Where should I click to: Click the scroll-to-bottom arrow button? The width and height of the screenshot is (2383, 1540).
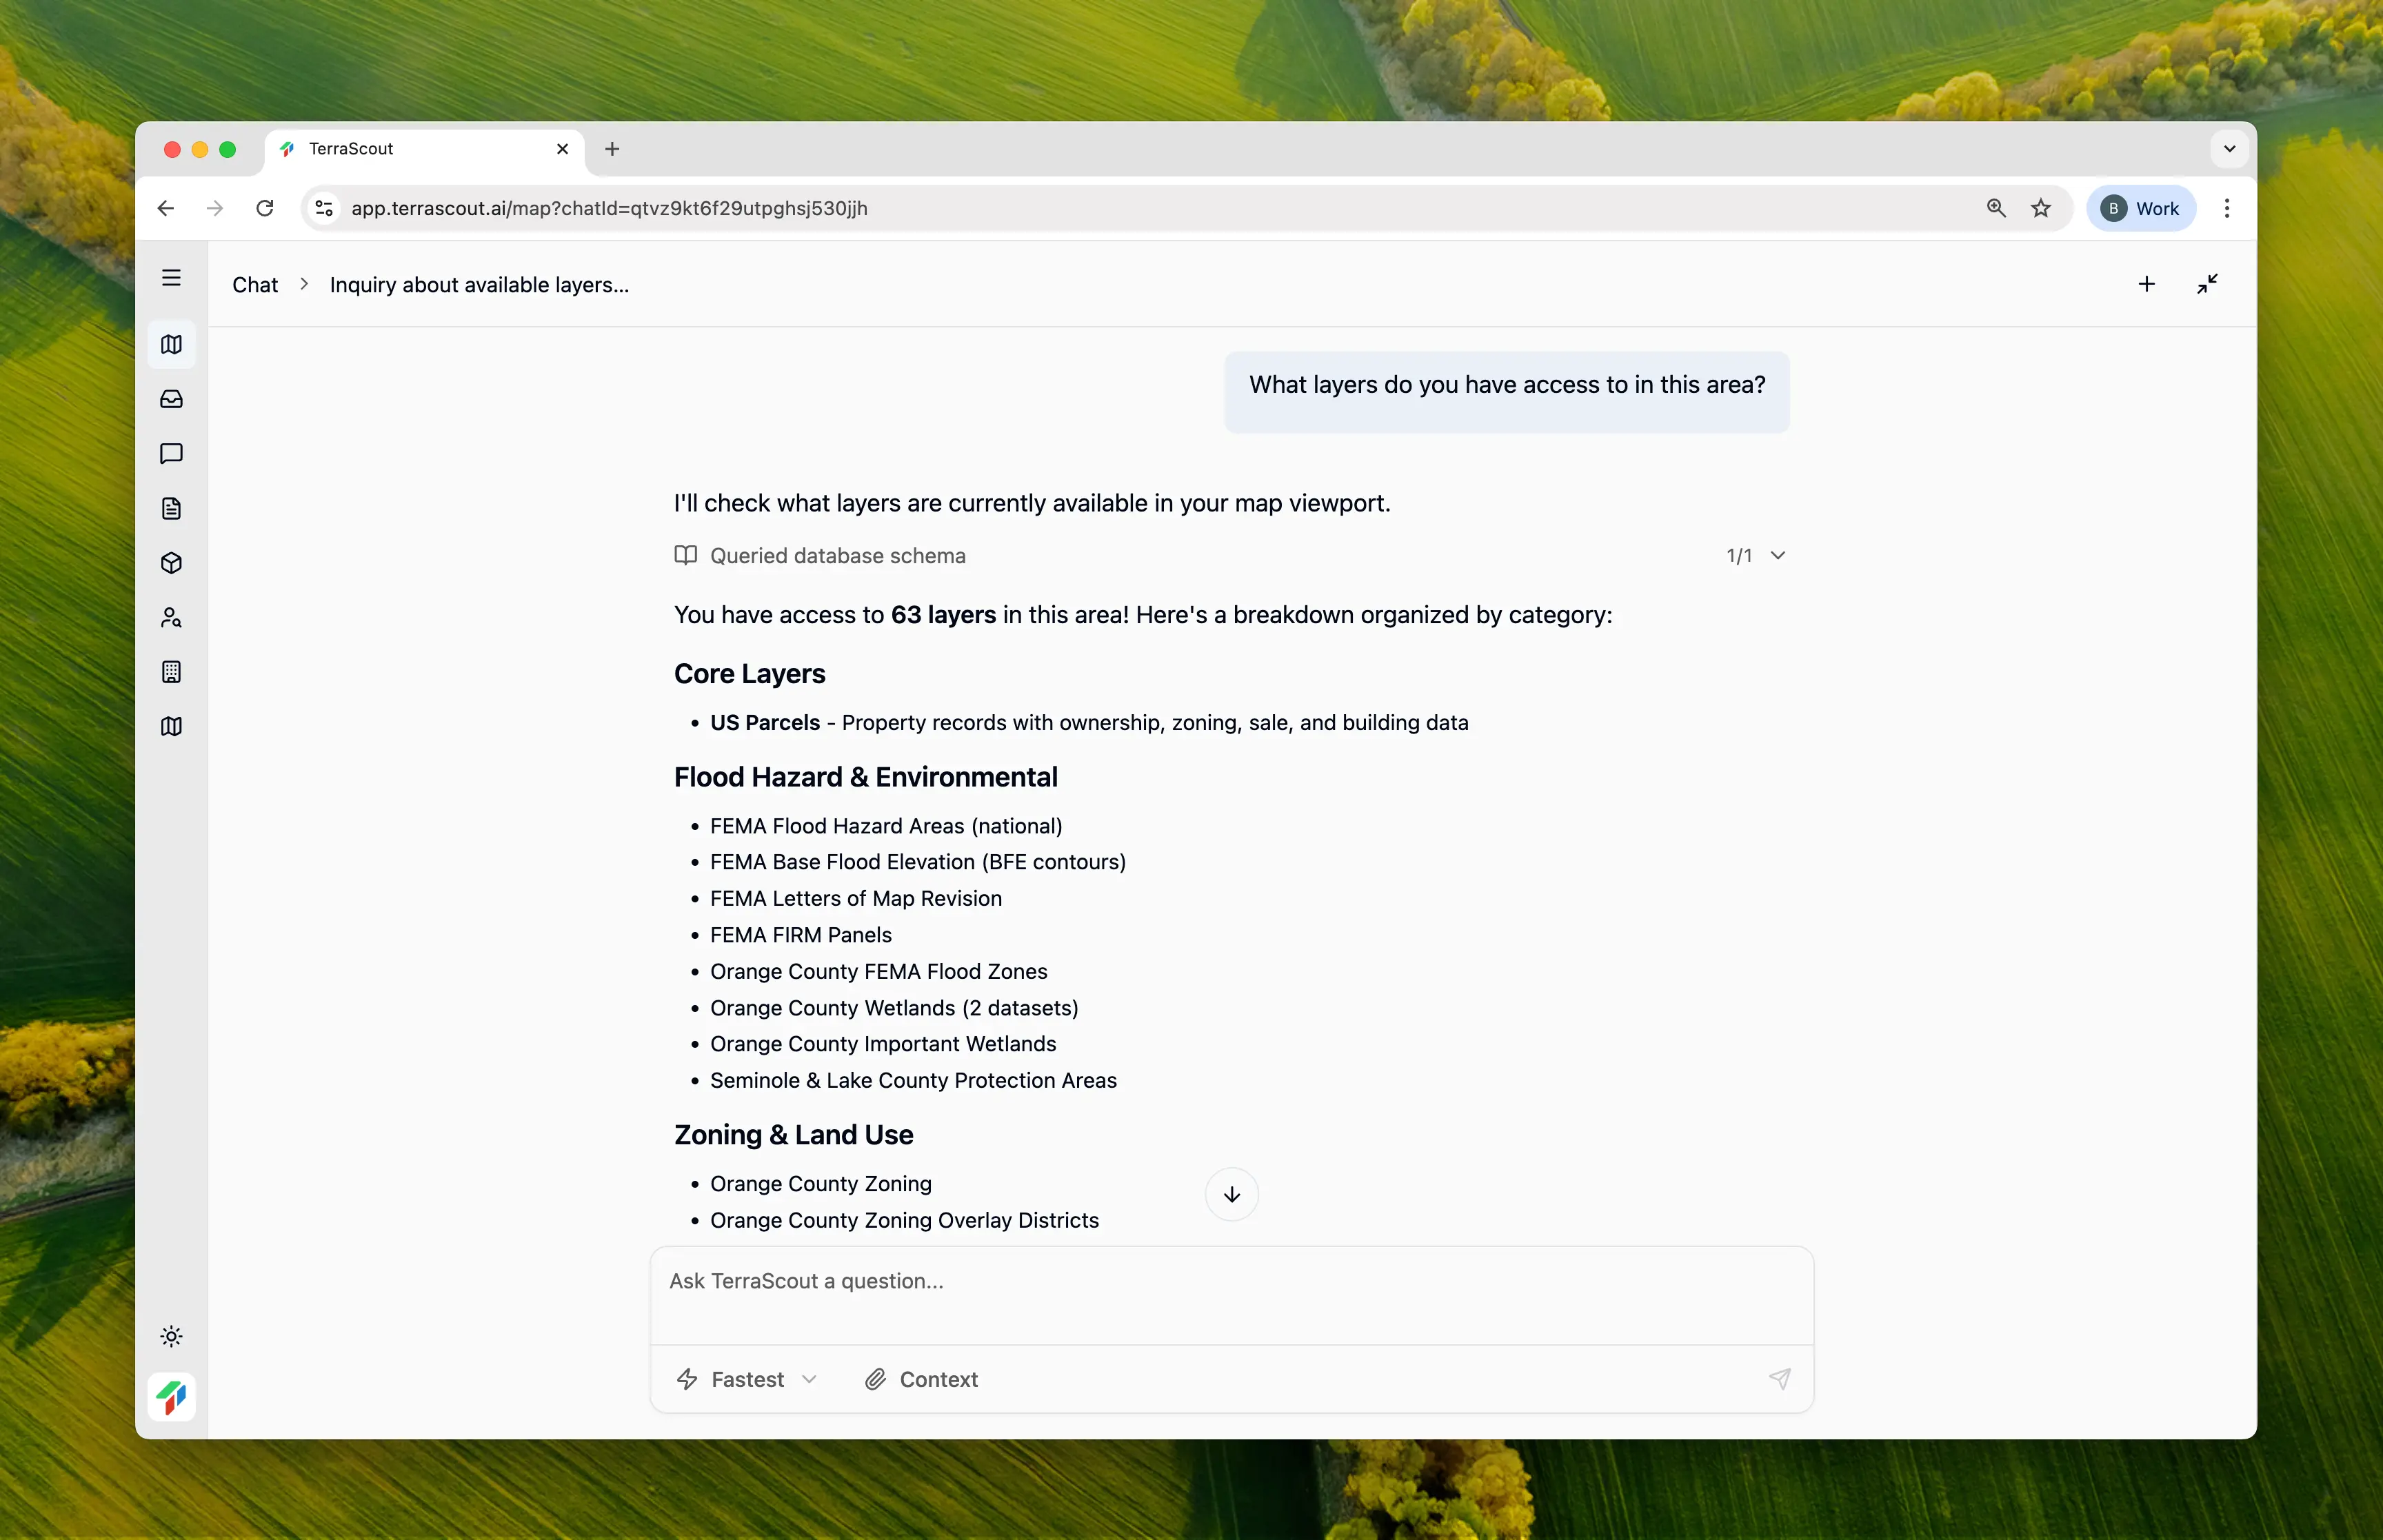(1231, 1194)
